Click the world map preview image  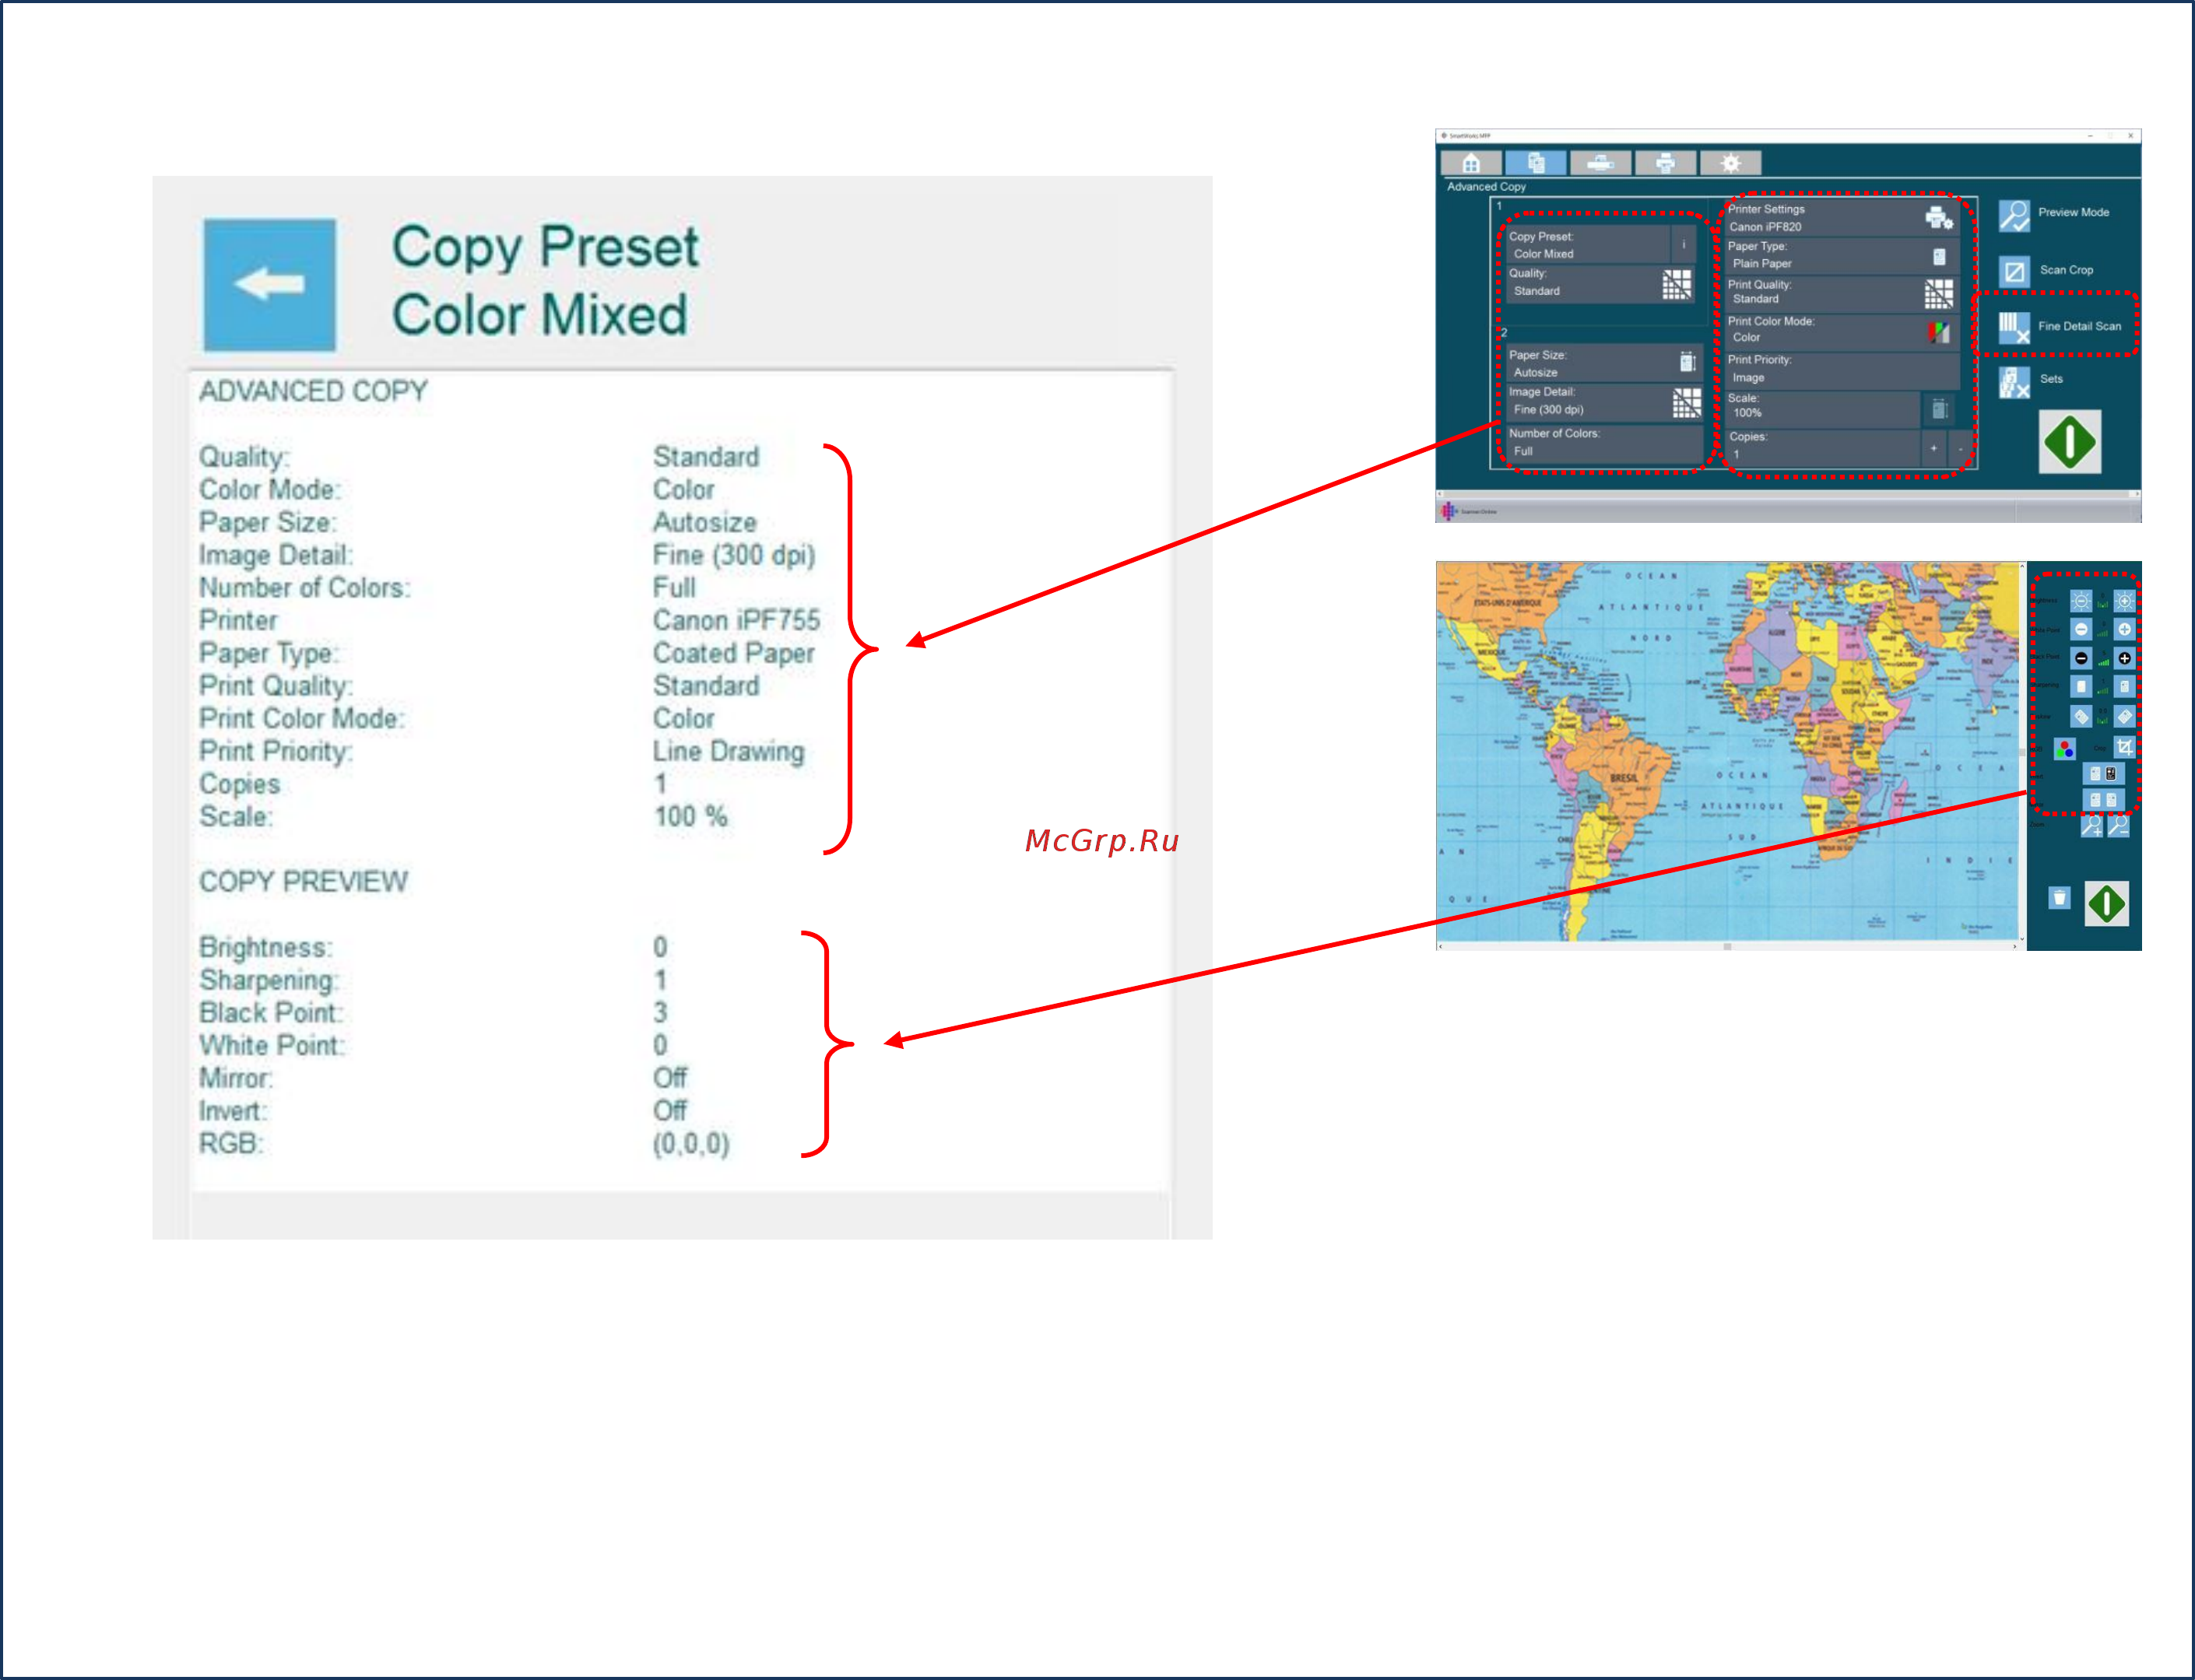coord(1728,751)
